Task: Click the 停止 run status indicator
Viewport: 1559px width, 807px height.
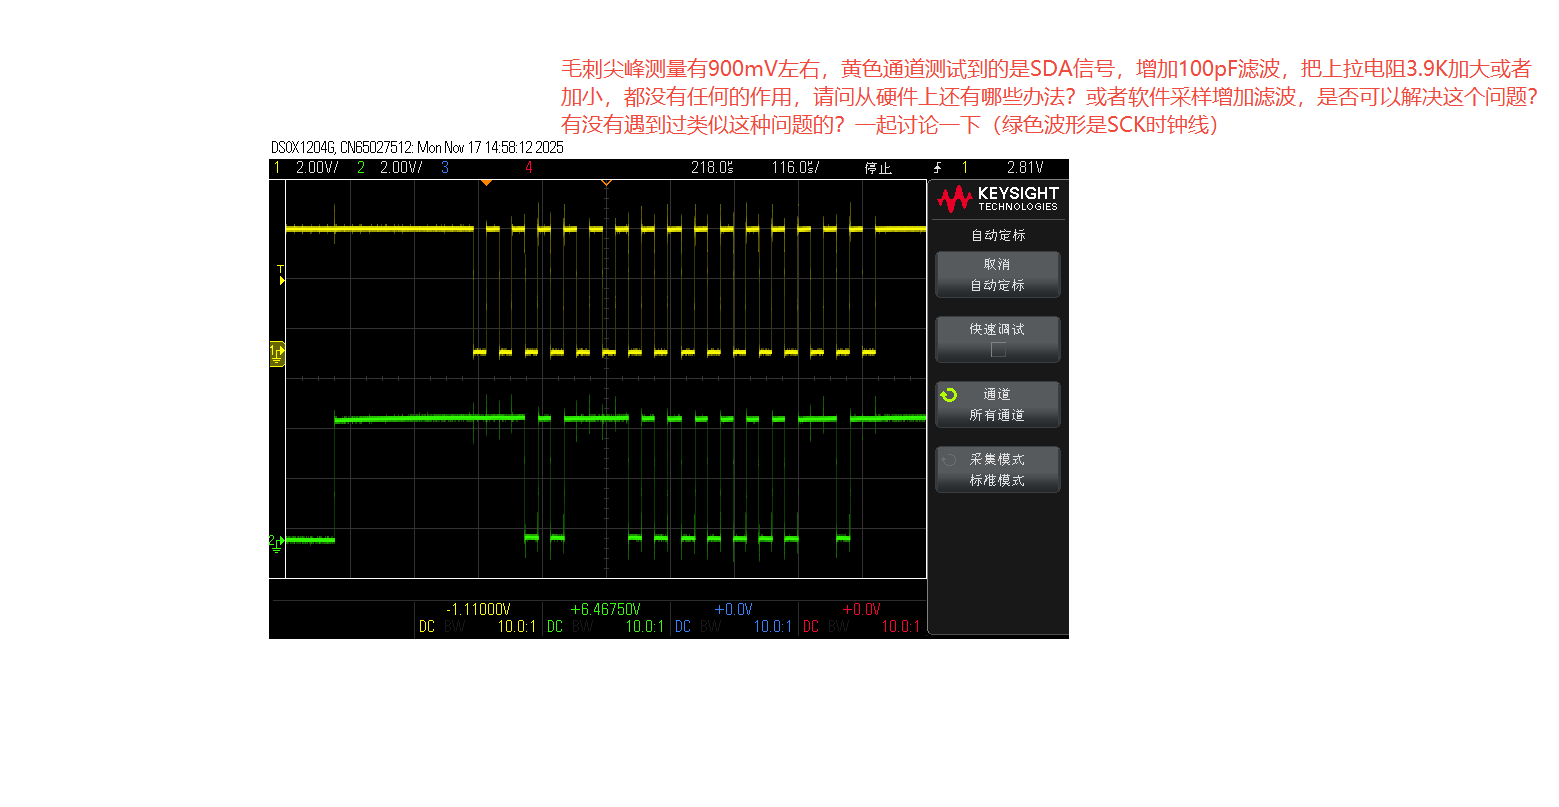Action: point(878,168)
